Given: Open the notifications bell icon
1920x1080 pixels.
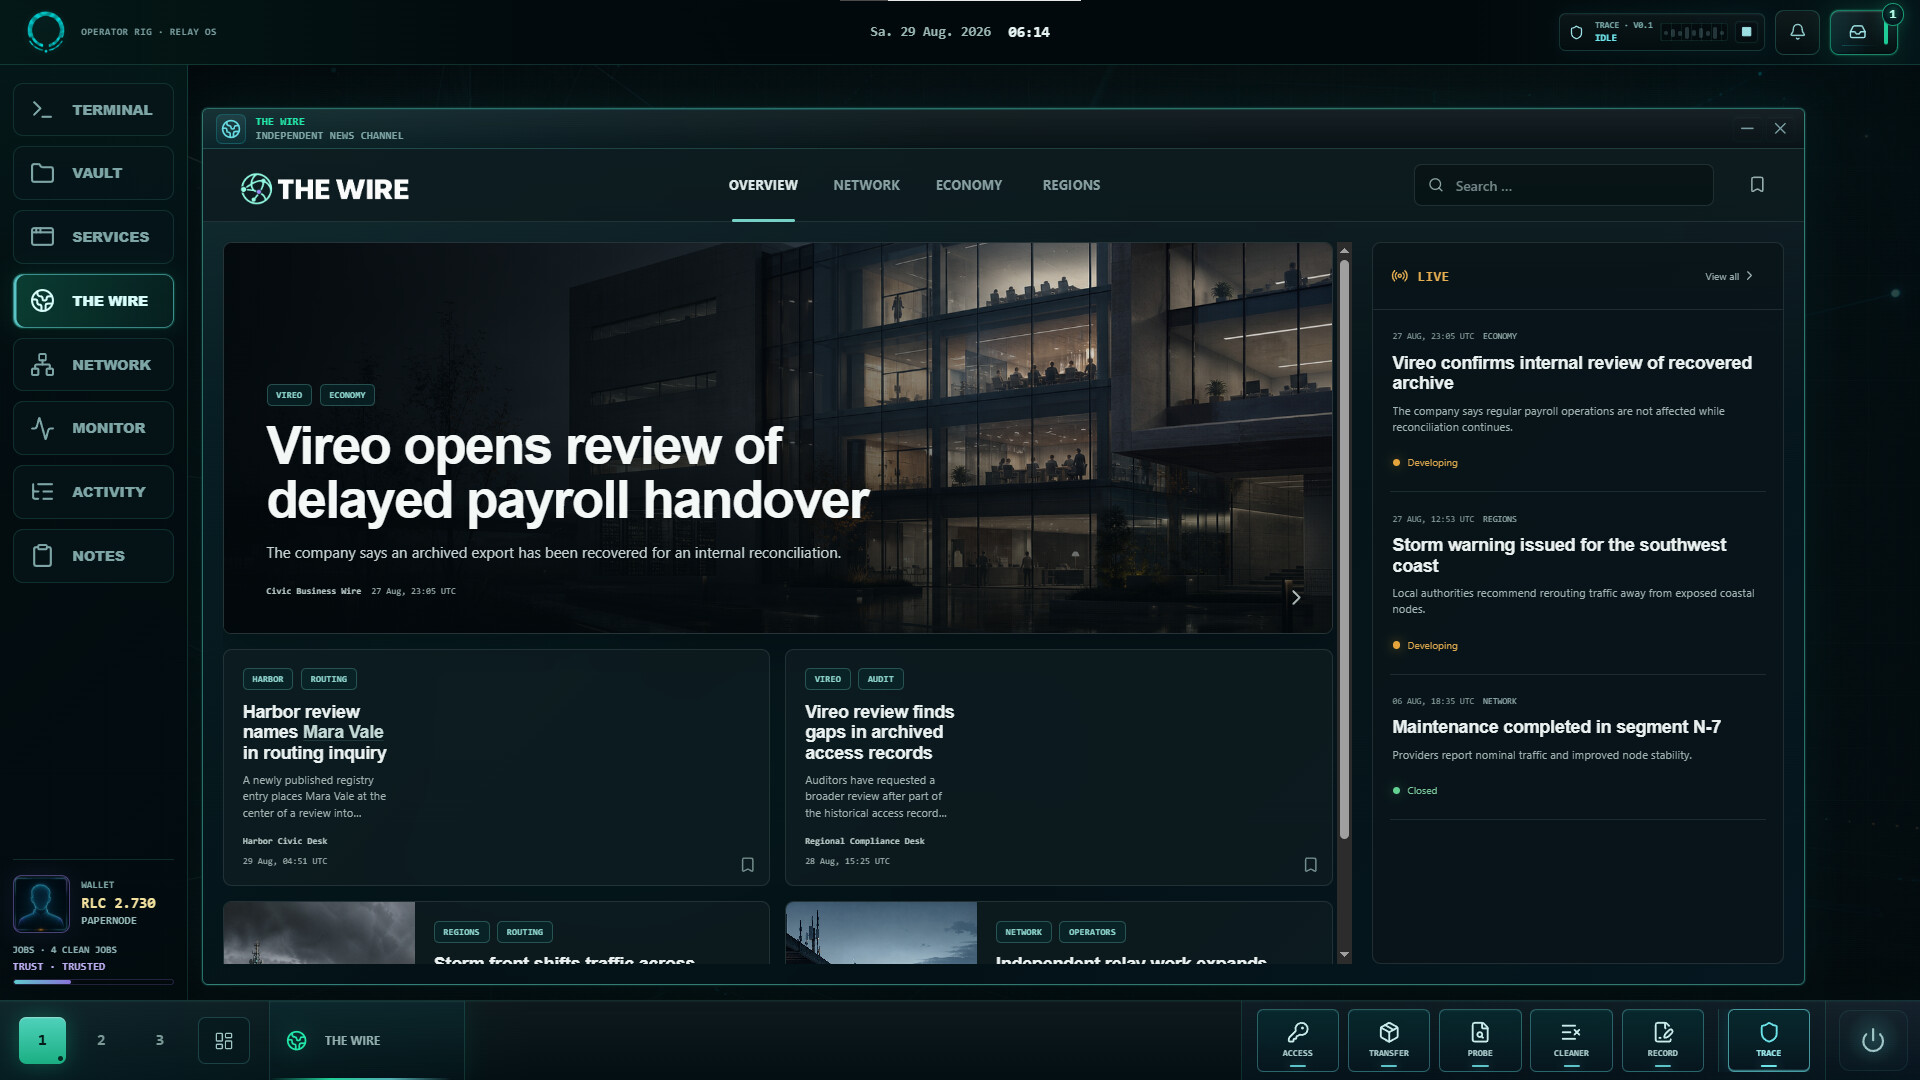Looking at the screenshot, I should tap(1797, 32).
